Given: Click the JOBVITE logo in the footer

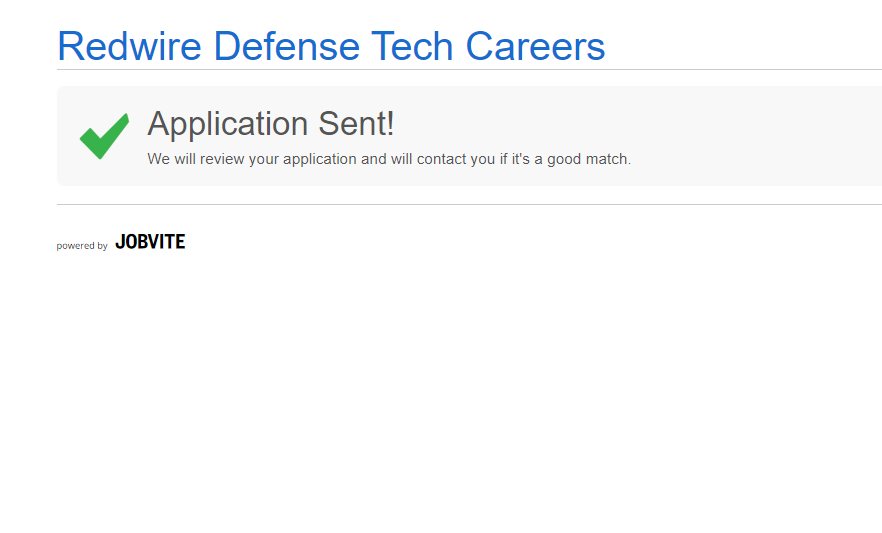Looking at the screenshot, I should 150,242.
